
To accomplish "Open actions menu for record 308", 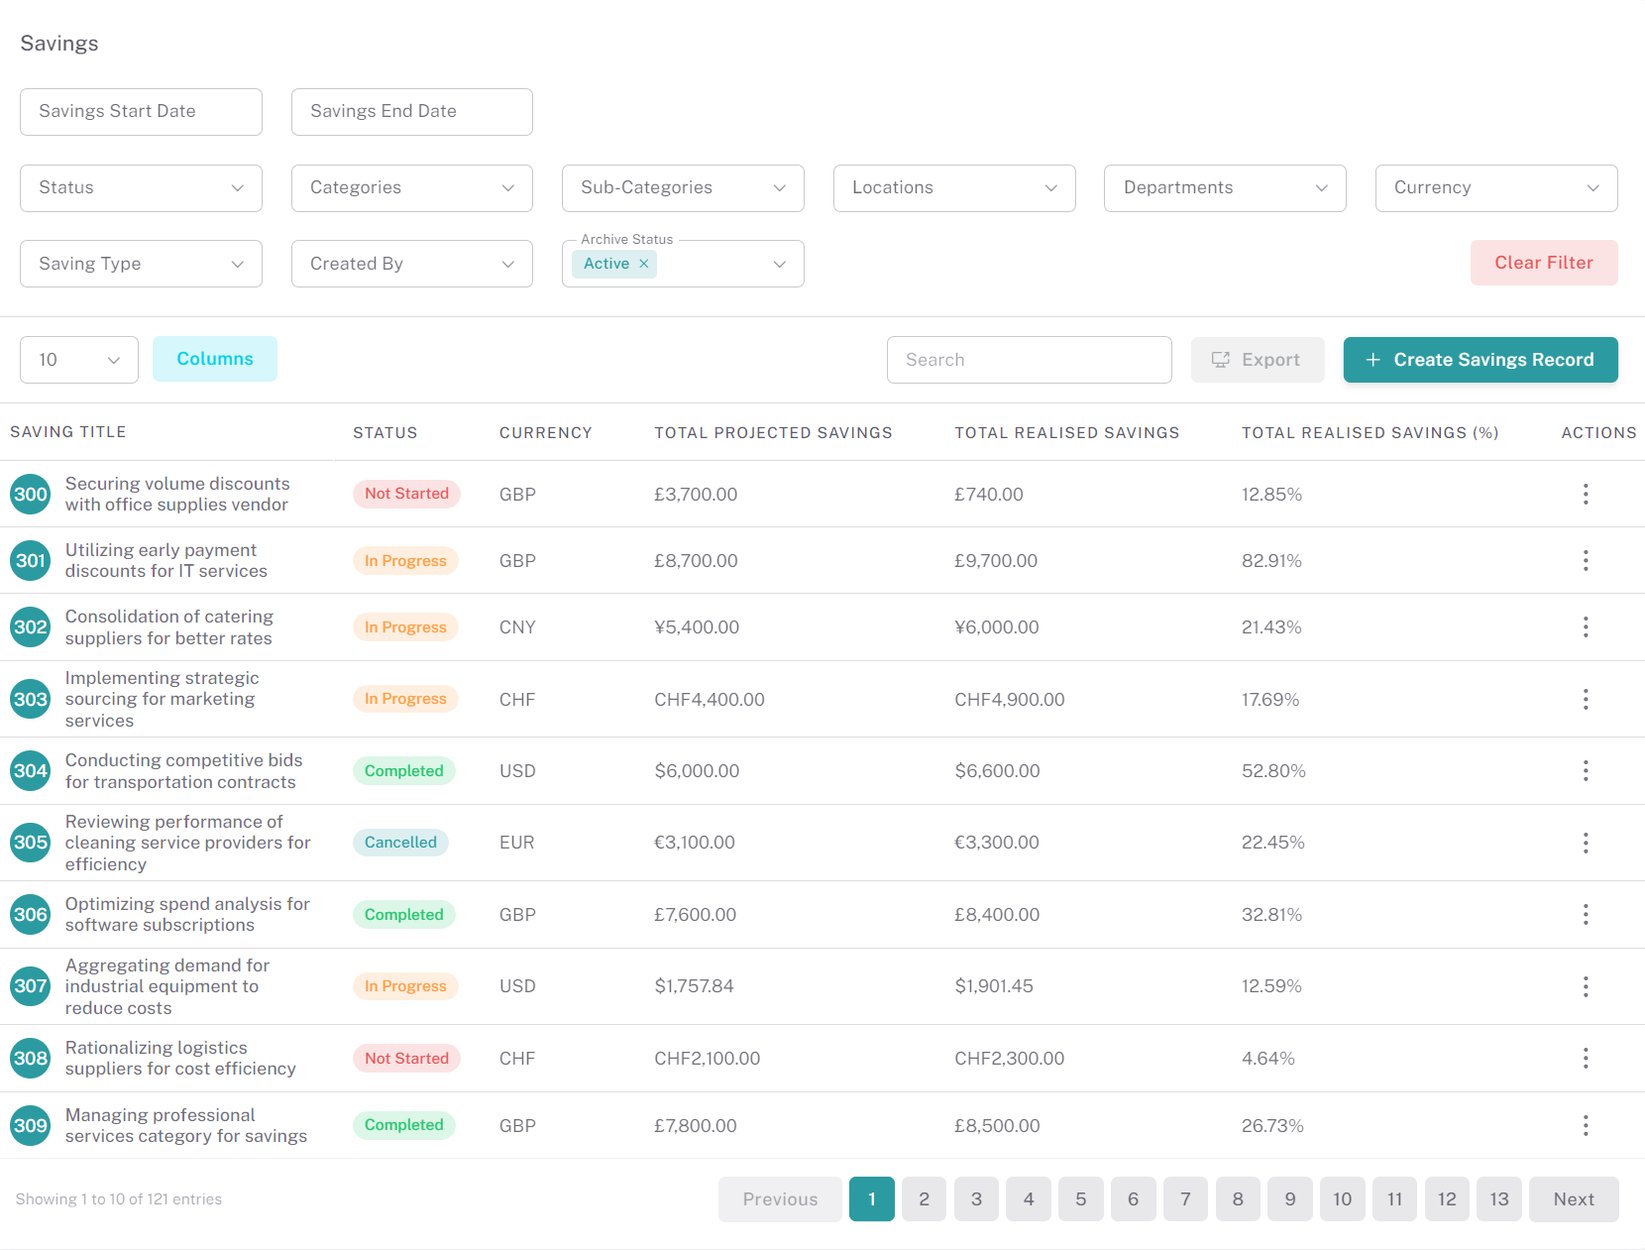I will pos(1585,1058).
